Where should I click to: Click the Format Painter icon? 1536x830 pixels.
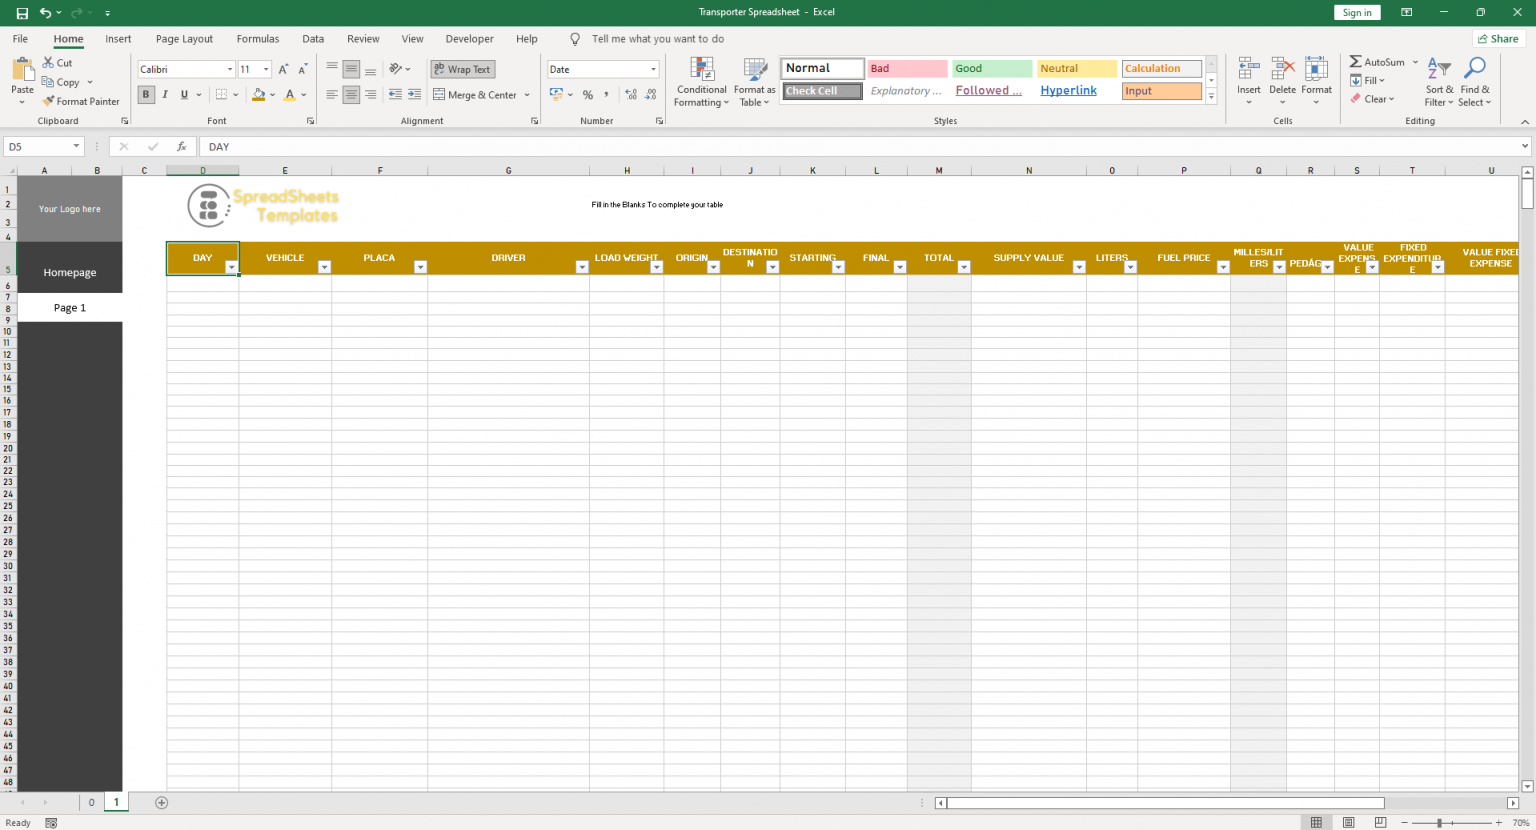click(x=48, y=101)
